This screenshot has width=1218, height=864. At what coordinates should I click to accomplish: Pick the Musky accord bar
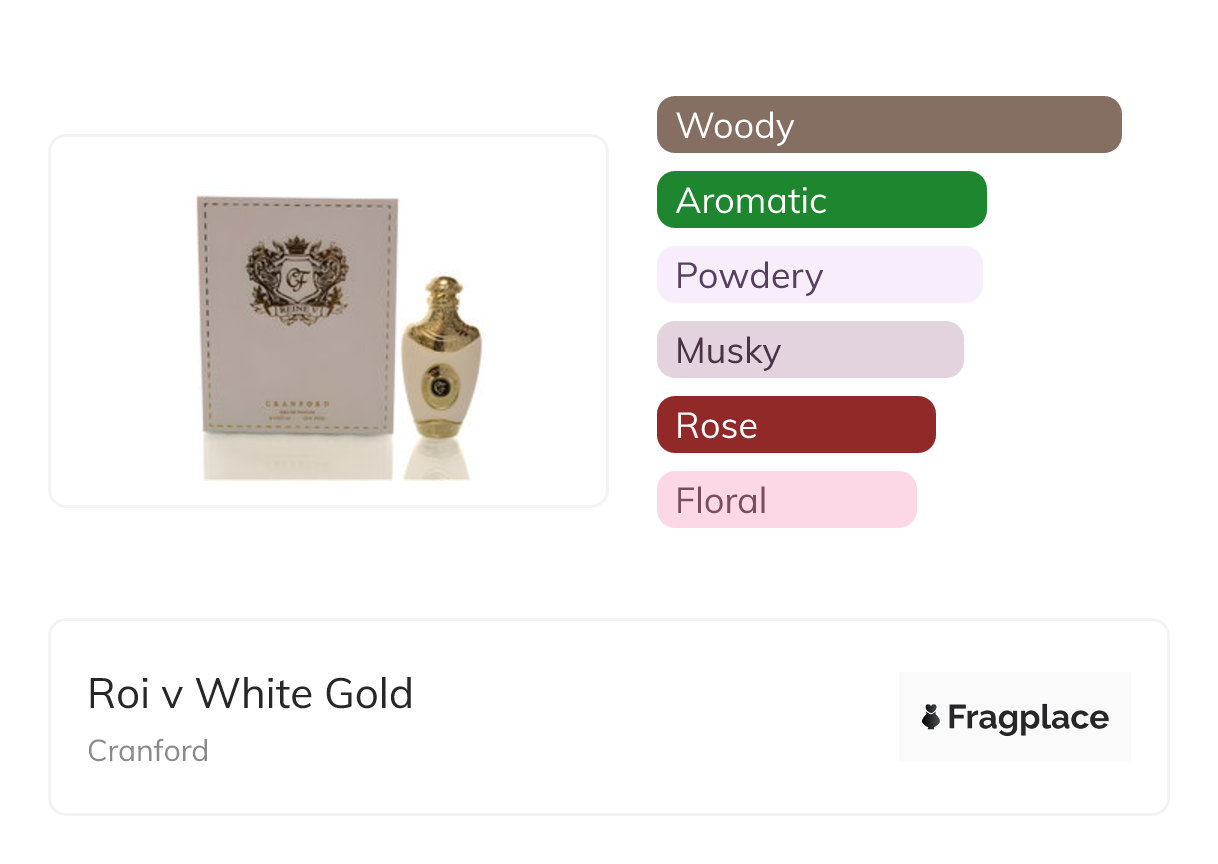point(809,350)
